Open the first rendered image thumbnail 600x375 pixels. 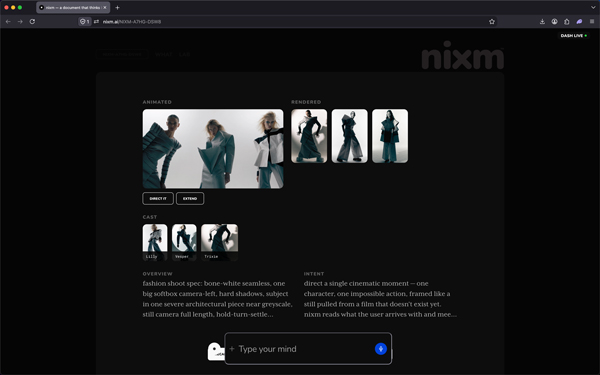[x=309, y=136]
